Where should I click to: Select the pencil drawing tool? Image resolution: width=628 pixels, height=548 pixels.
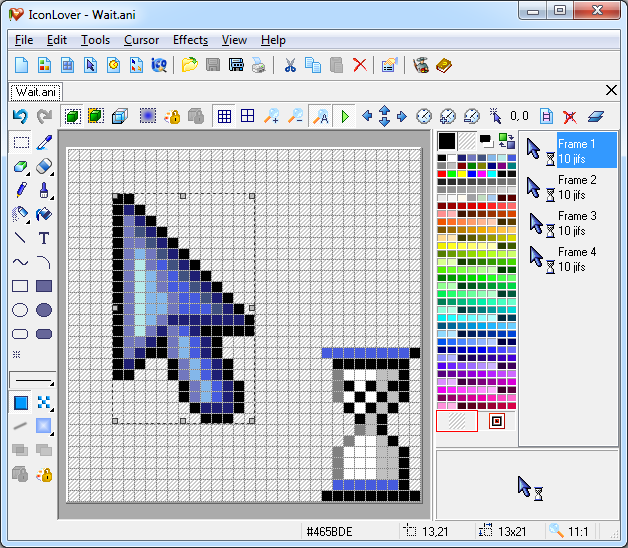point(21,190)
